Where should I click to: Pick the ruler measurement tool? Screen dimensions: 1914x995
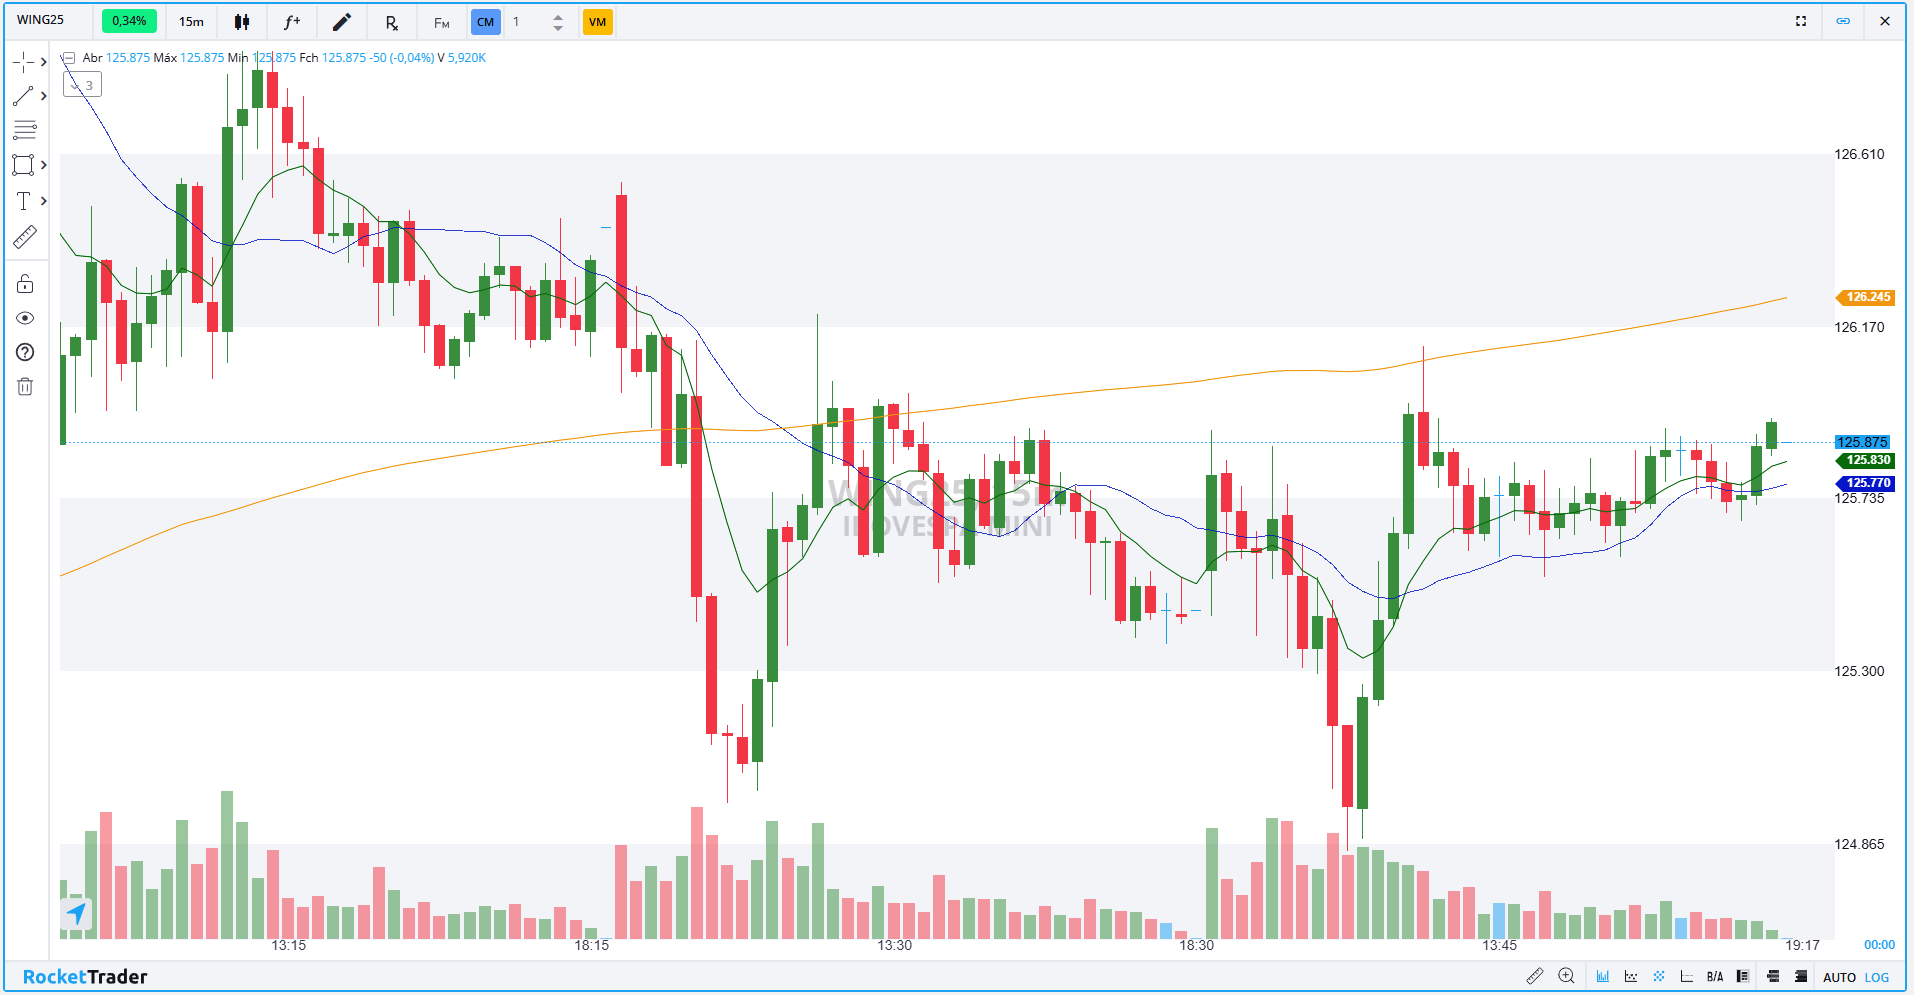(x=24, y=237)
